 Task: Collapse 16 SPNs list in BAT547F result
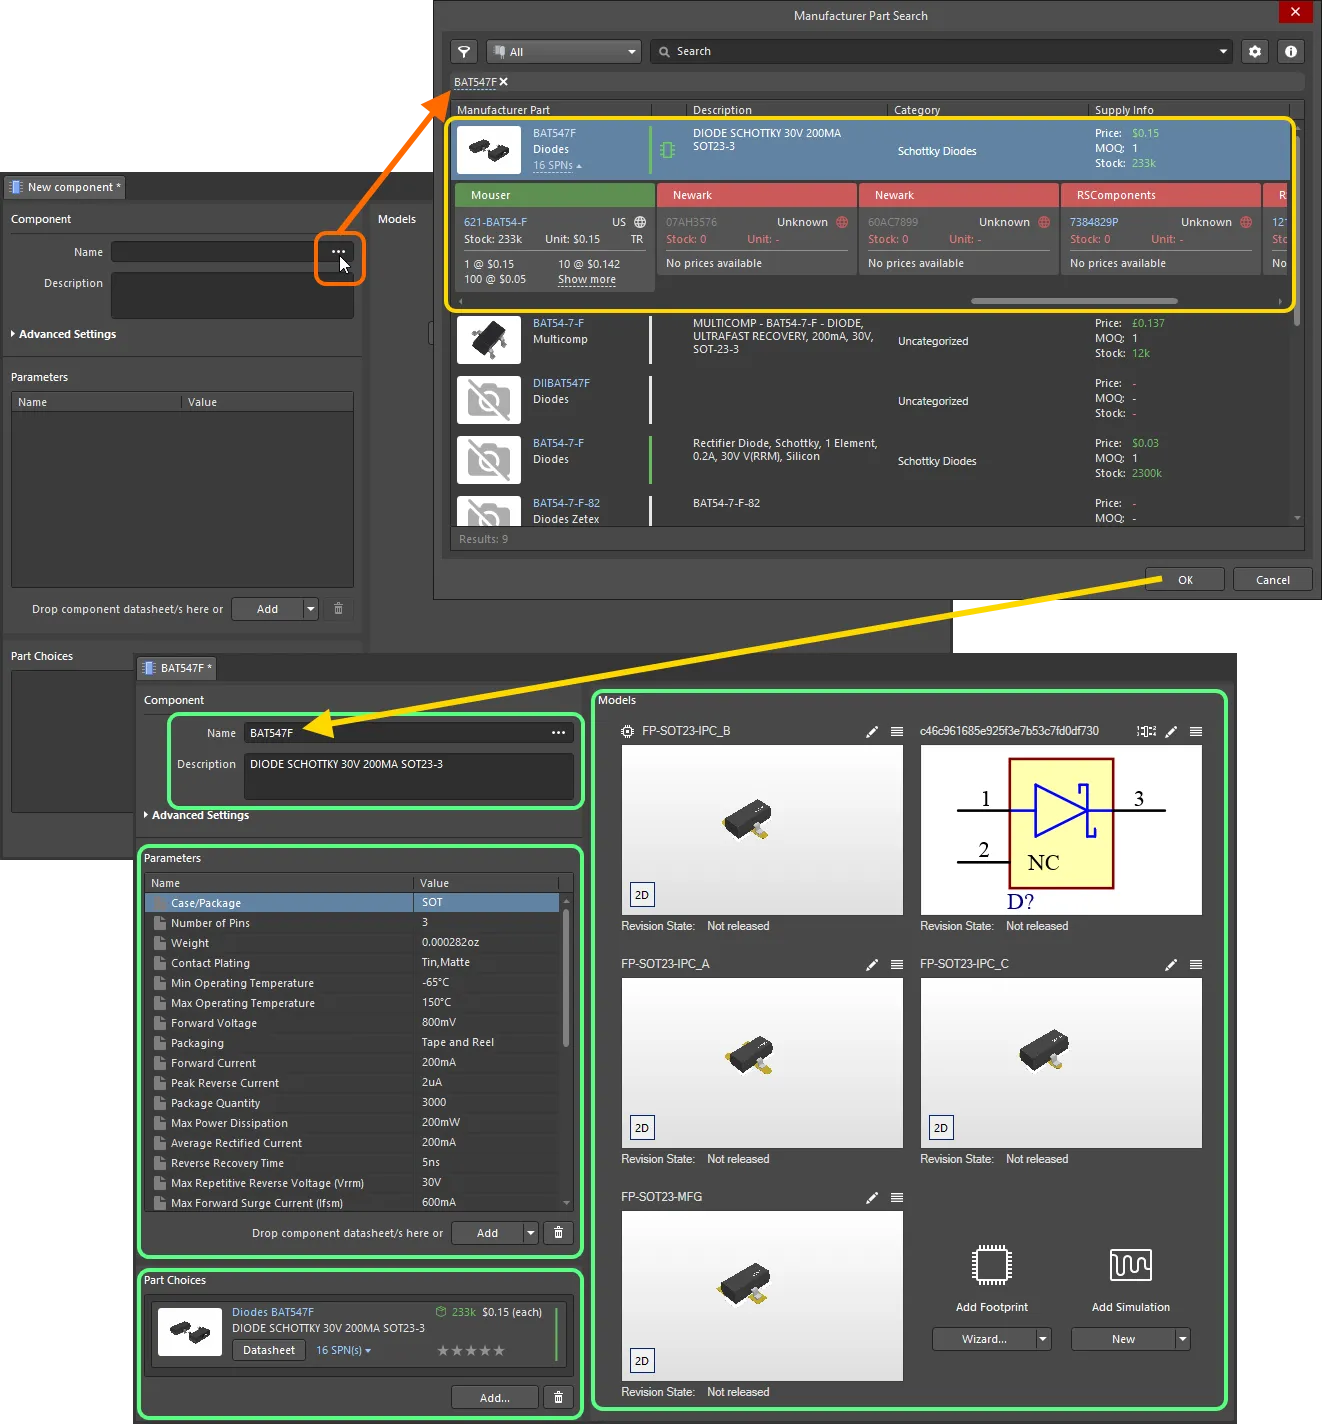557,166
